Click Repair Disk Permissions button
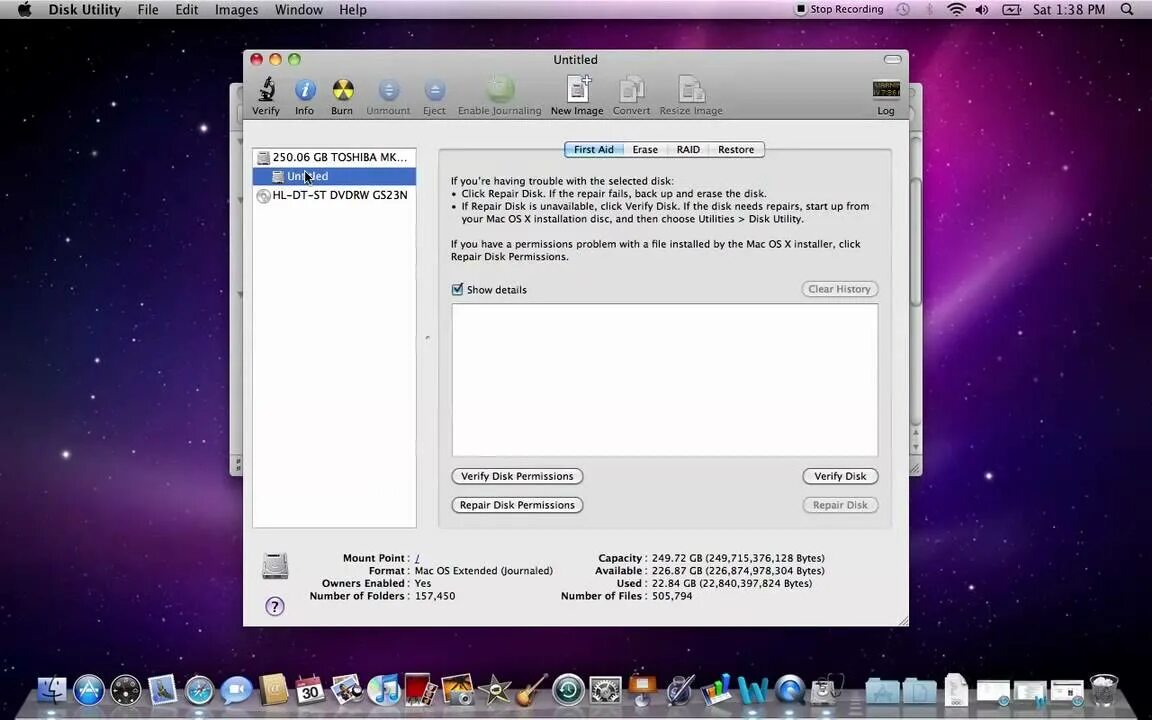Image resolution: width=1152 pixels, height=720 pixels. [x=517, y=505]
